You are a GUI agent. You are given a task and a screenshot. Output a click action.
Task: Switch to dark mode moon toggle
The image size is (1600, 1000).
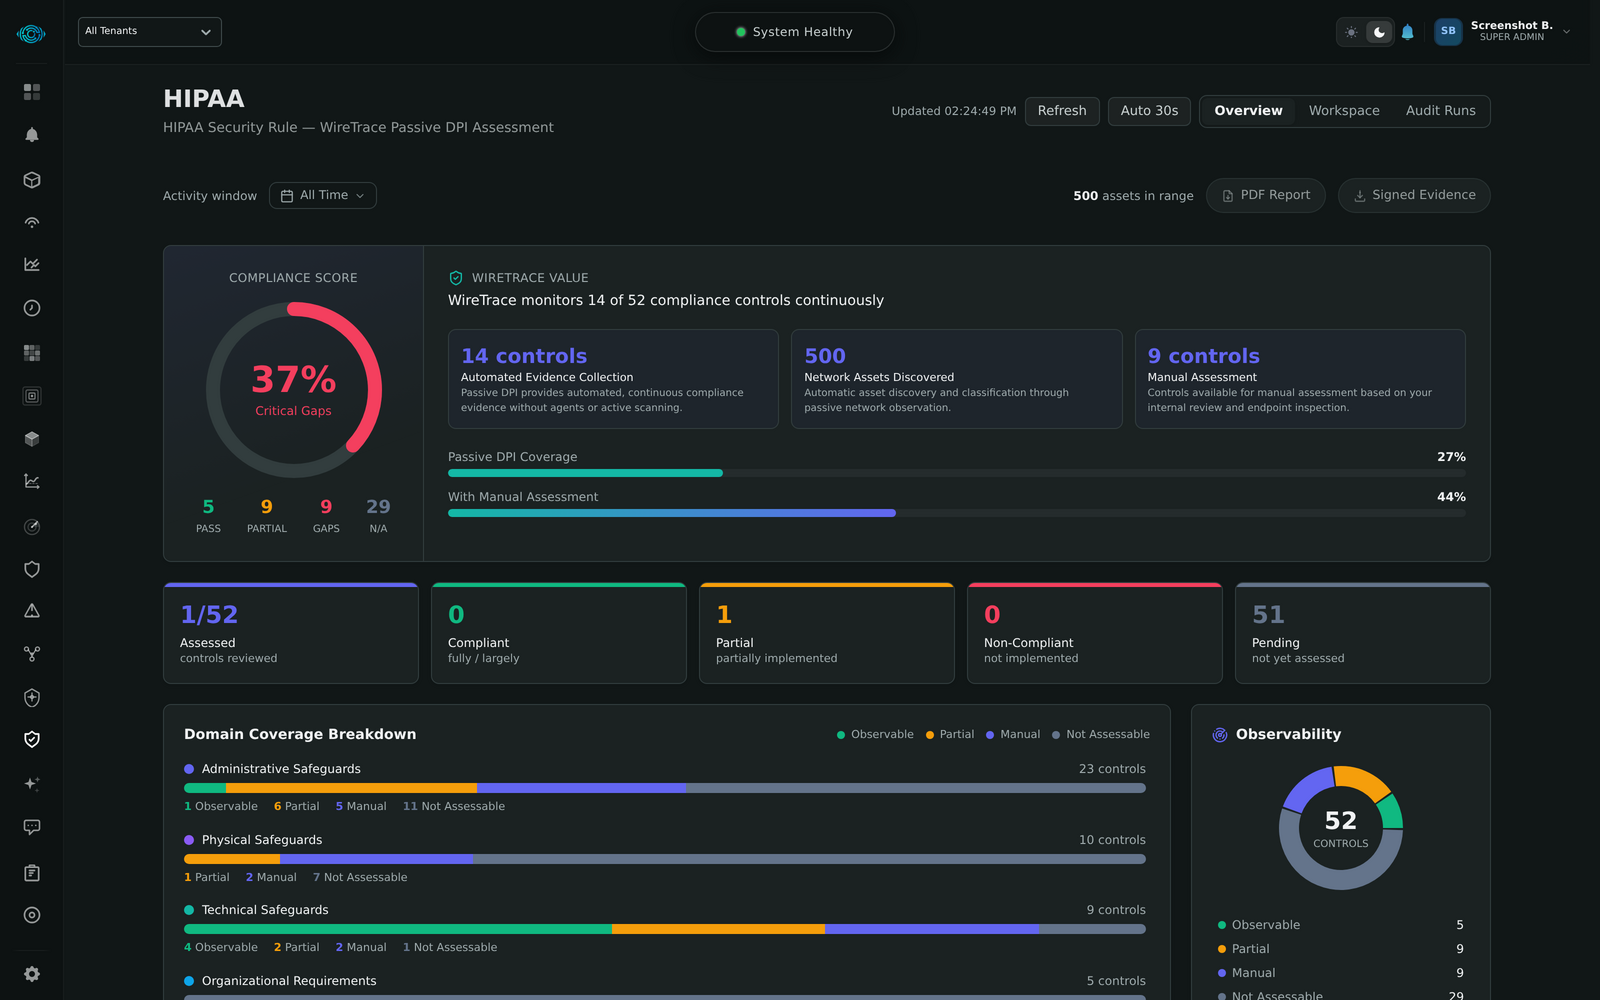[x=1379, y=32]
